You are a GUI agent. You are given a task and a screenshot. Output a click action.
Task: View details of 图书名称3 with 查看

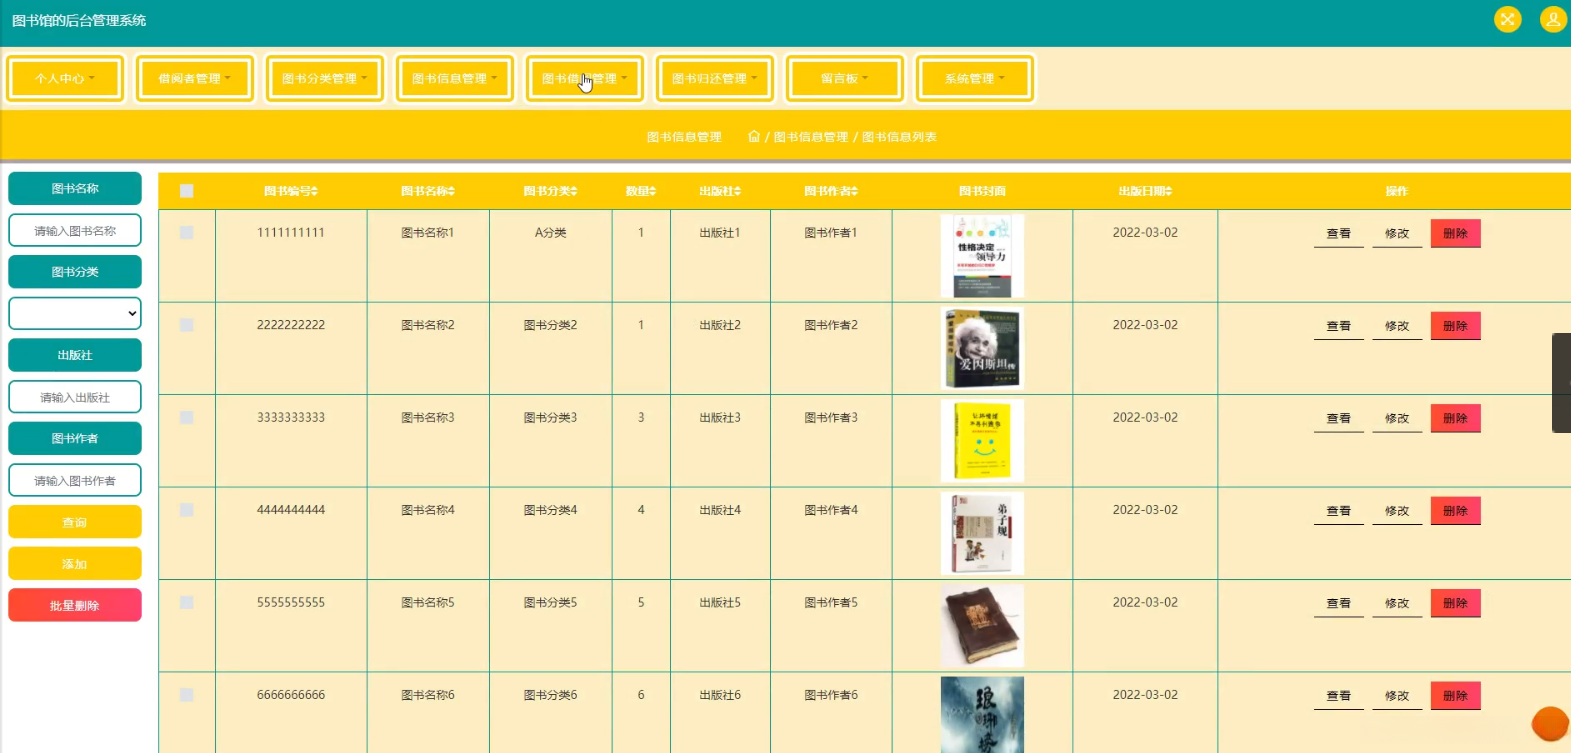1339,419
